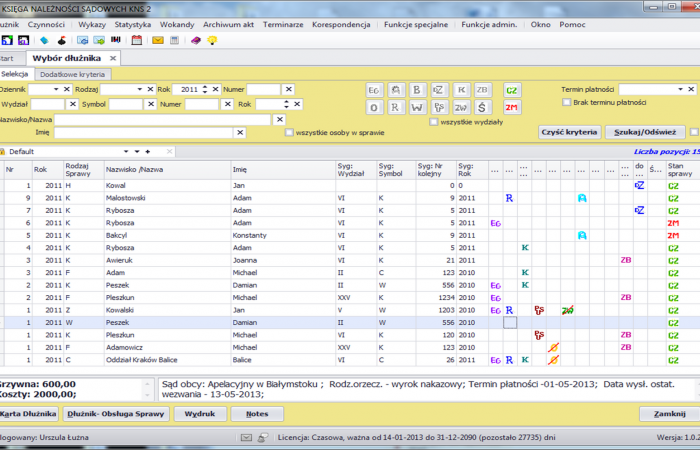This screenshot has height=450, width=700.
Task: Toggle the B filter button
Action: tap(417, 90)
